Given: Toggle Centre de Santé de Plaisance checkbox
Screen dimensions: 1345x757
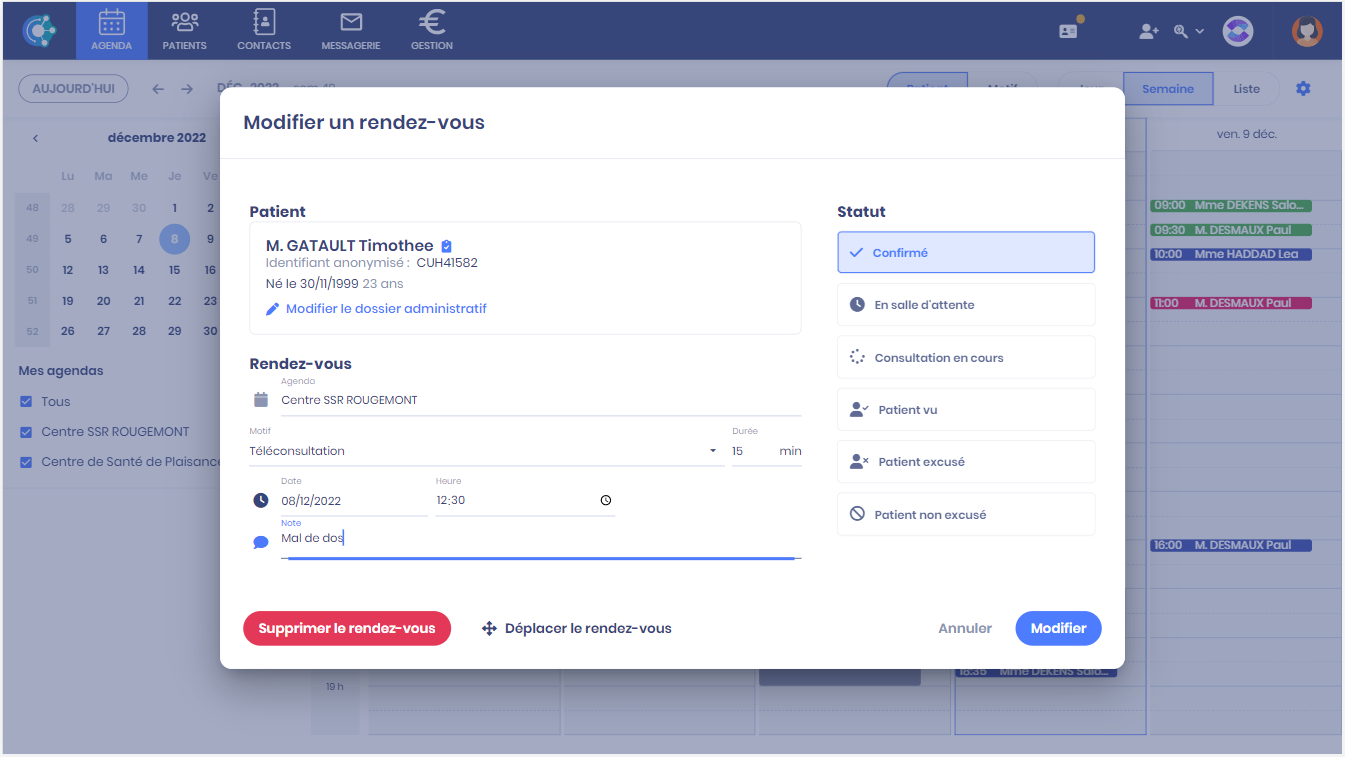Looking at the screenshot, I should pos(26,462).
